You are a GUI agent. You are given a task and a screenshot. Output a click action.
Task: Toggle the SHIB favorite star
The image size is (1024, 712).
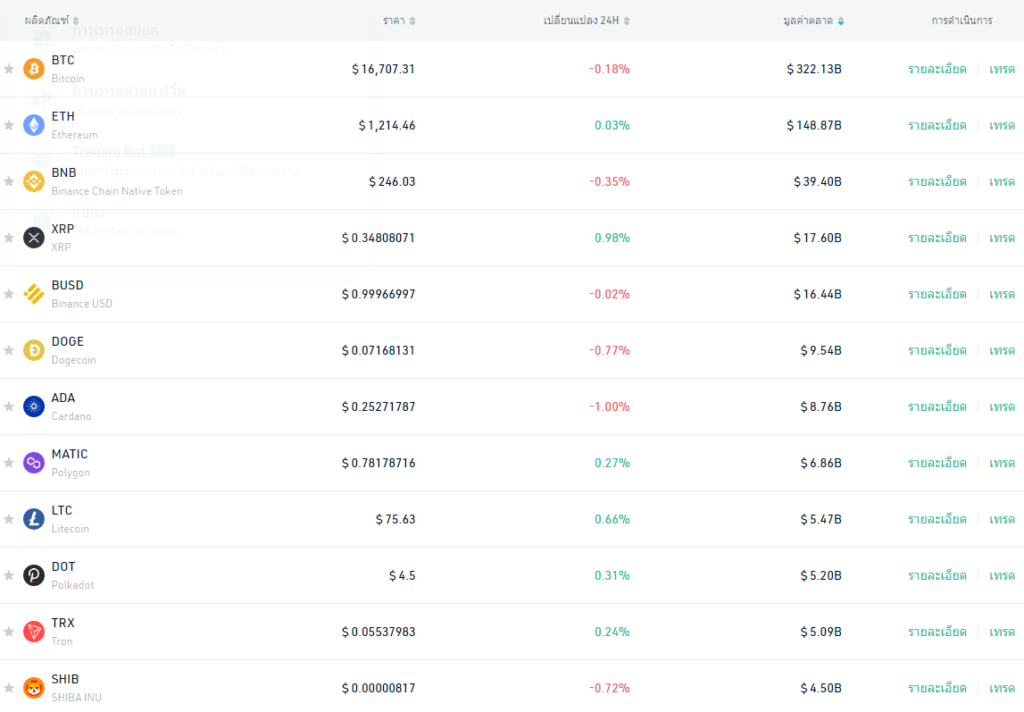(9, 688)
